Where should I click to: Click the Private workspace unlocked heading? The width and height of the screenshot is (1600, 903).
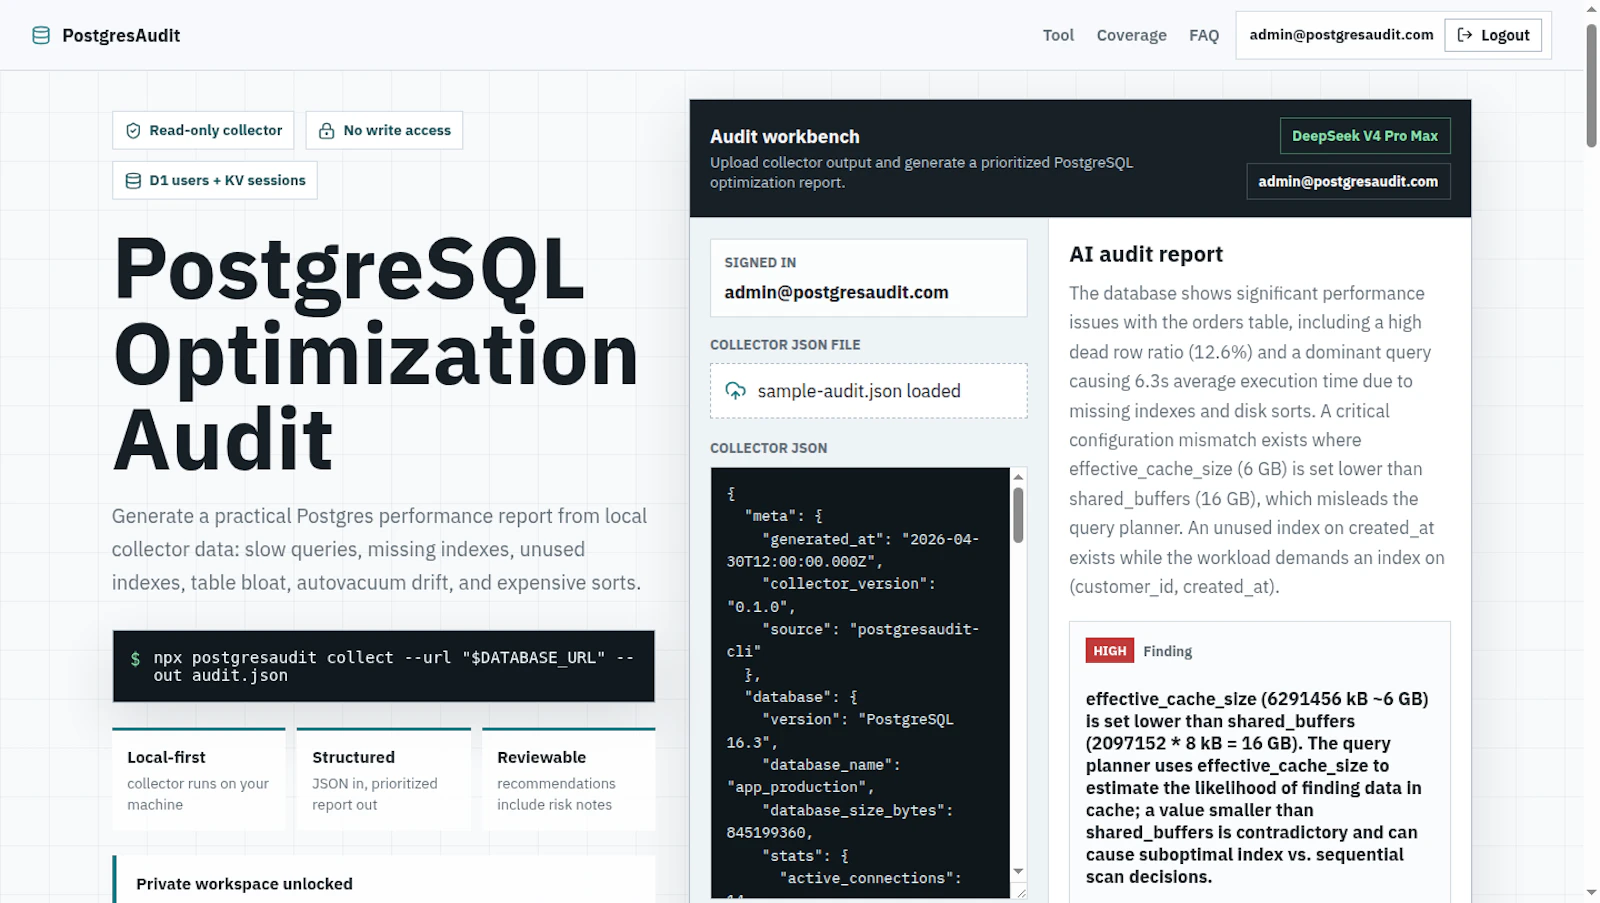click(x=244, y=884)
